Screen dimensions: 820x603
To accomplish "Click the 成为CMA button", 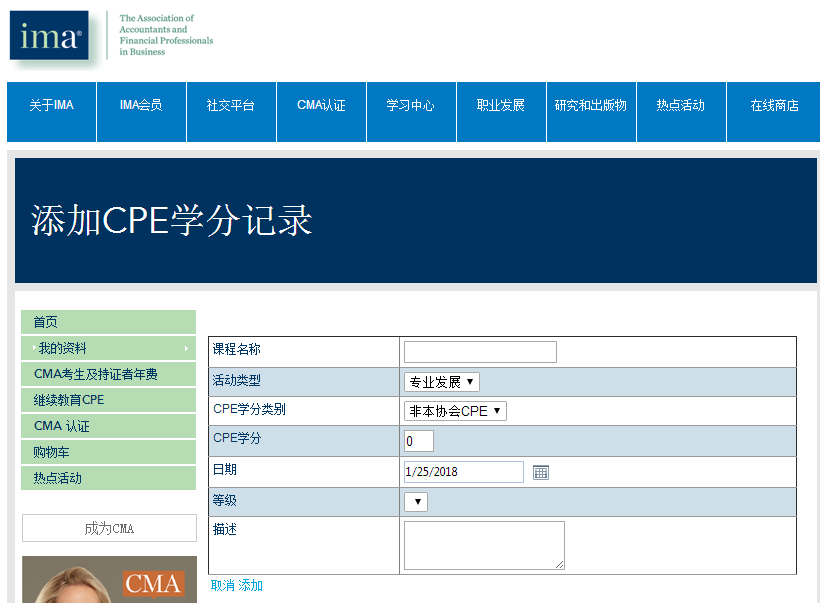I will (108, 528).
